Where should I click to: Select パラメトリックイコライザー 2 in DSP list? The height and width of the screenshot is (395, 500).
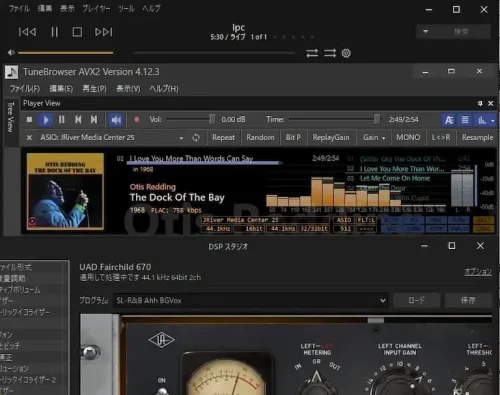[x=28, y=380]
